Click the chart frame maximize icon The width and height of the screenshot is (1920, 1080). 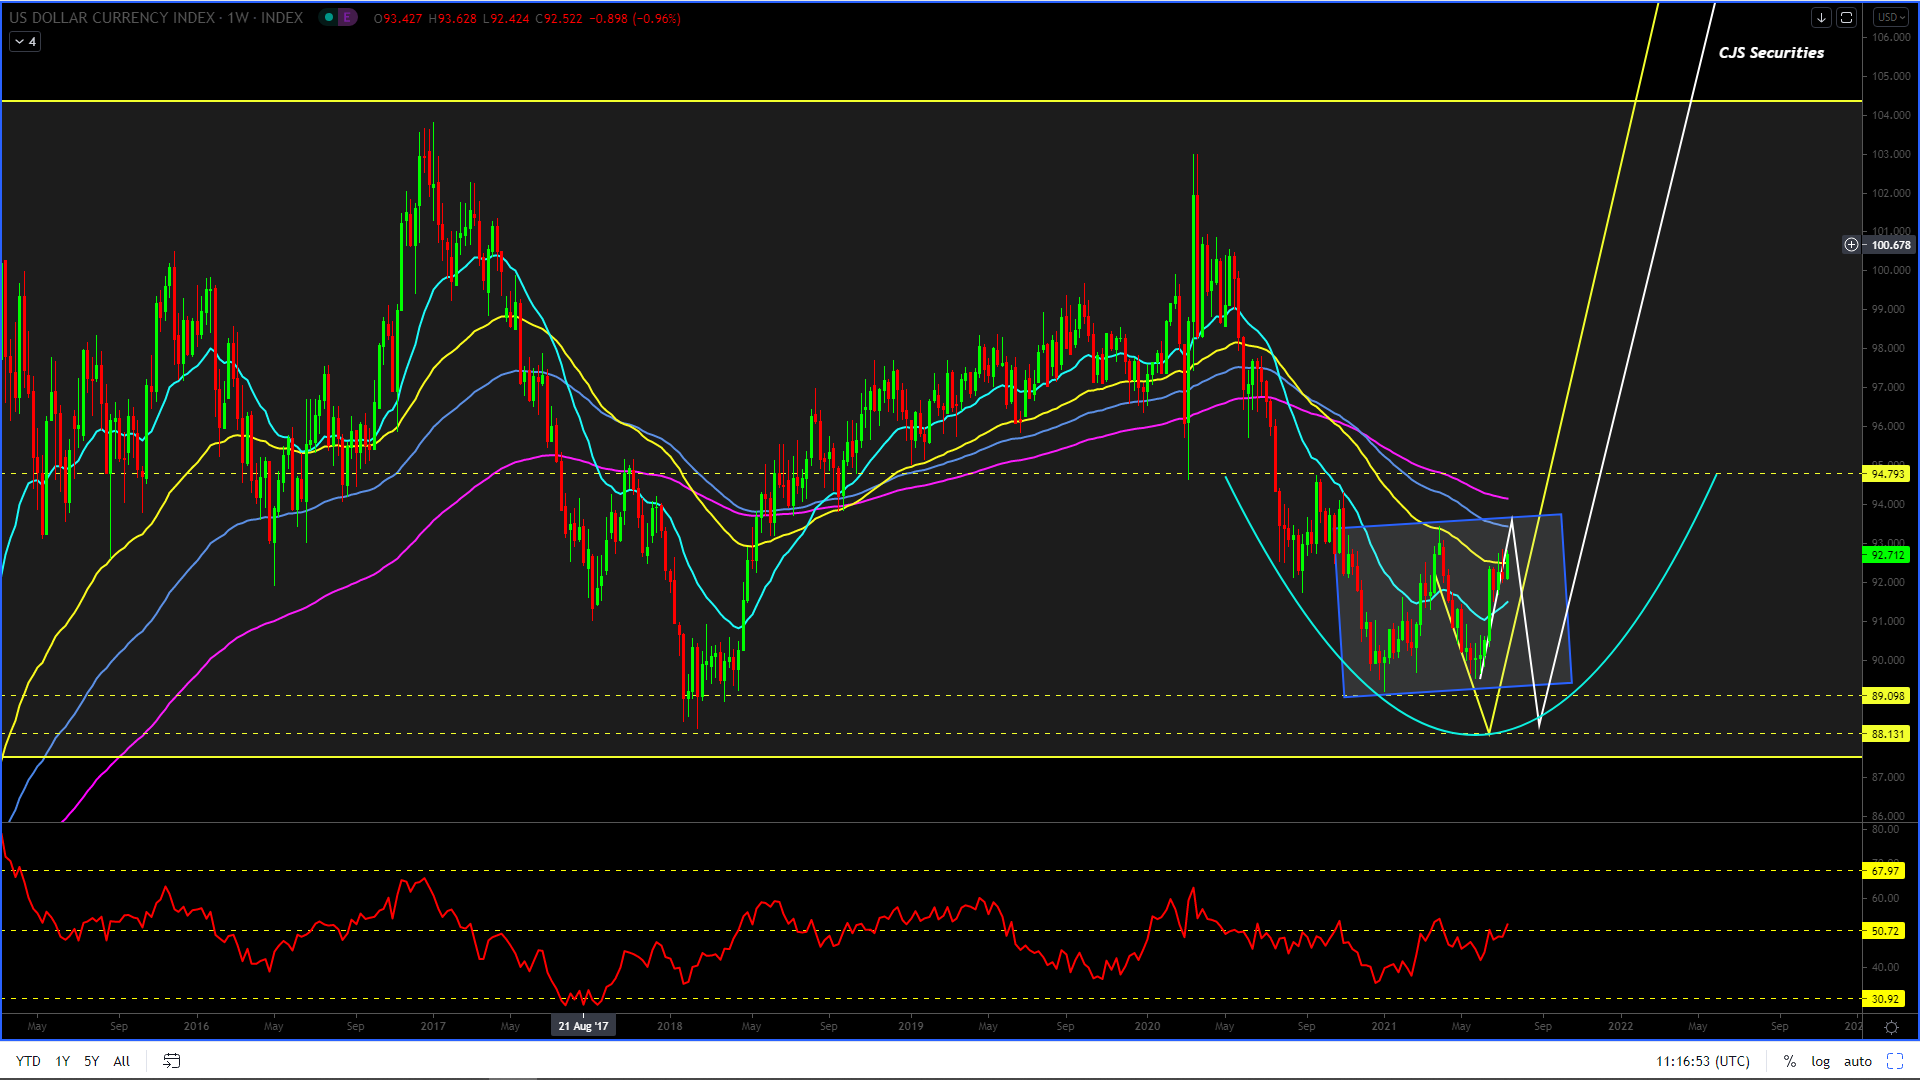click(1846, 17)
